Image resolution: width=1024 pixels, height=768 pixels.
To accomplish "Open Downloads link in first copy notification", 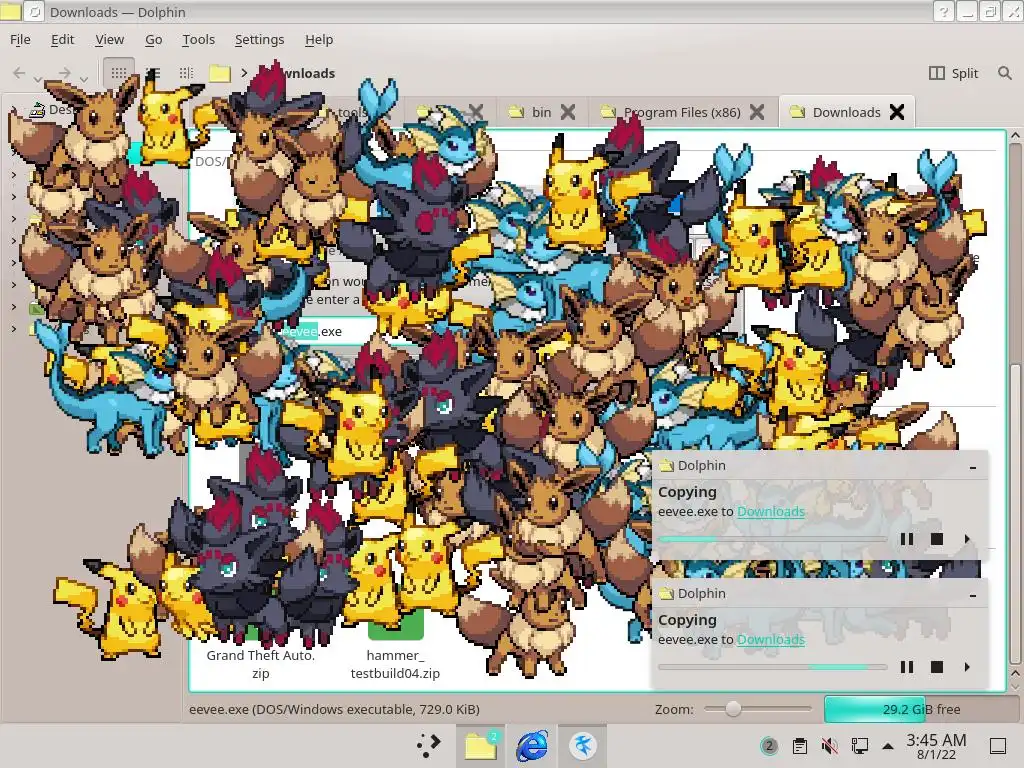I will [771, 512].
